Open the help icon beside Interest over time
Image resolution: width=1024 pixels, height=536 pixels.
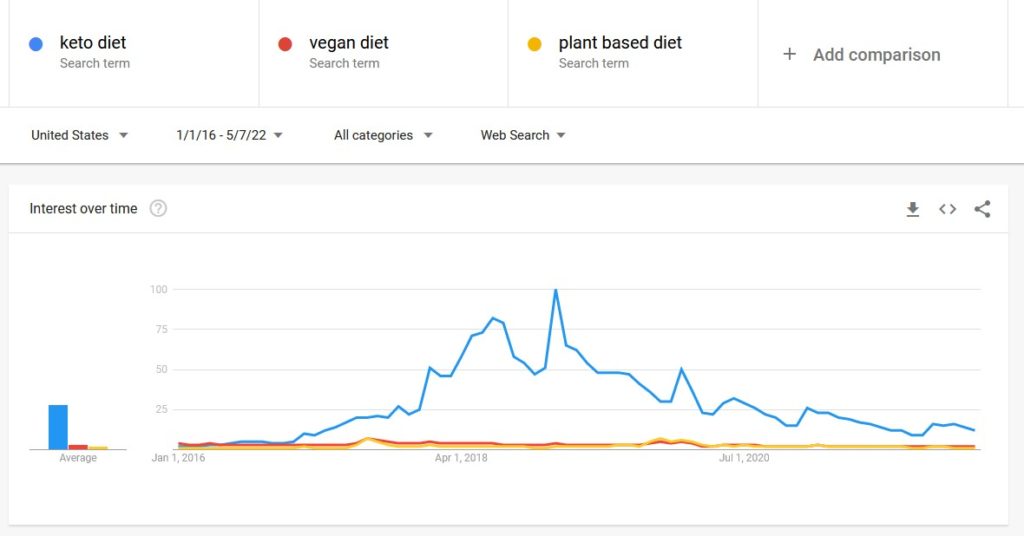(x=158, y=208)
